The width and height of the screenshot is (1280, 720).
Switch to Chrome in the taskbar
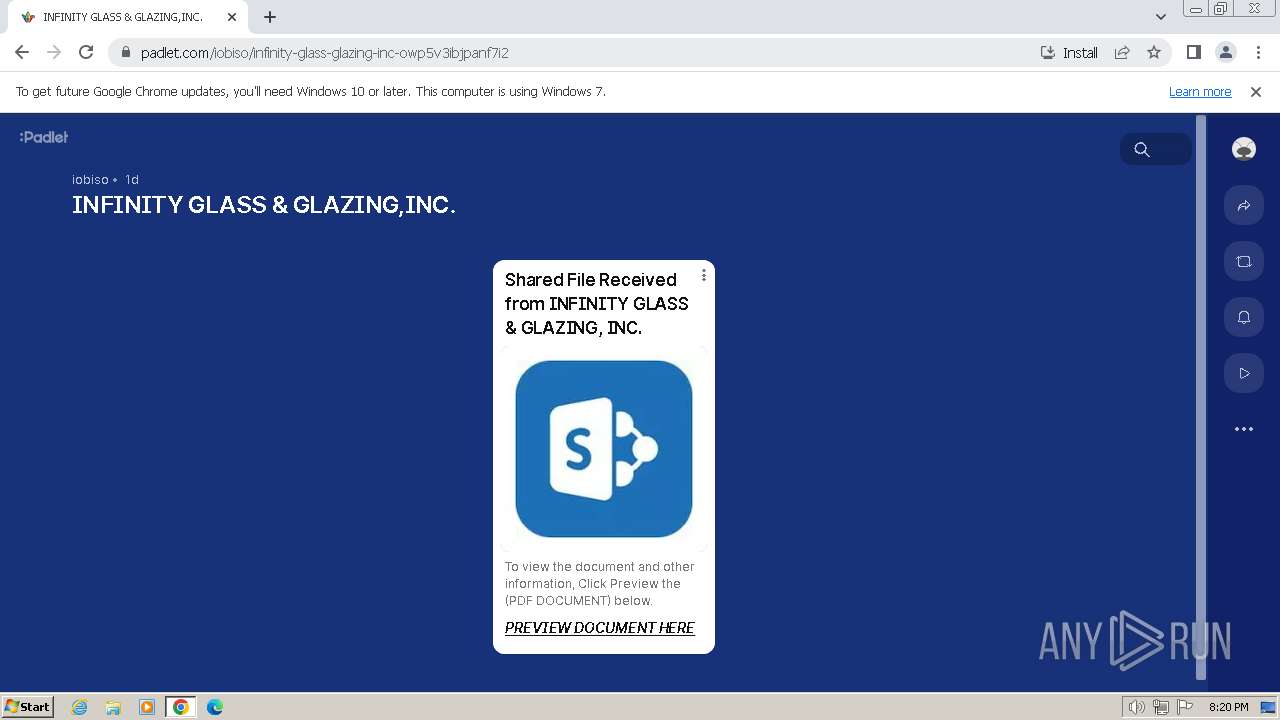point(181,707)
